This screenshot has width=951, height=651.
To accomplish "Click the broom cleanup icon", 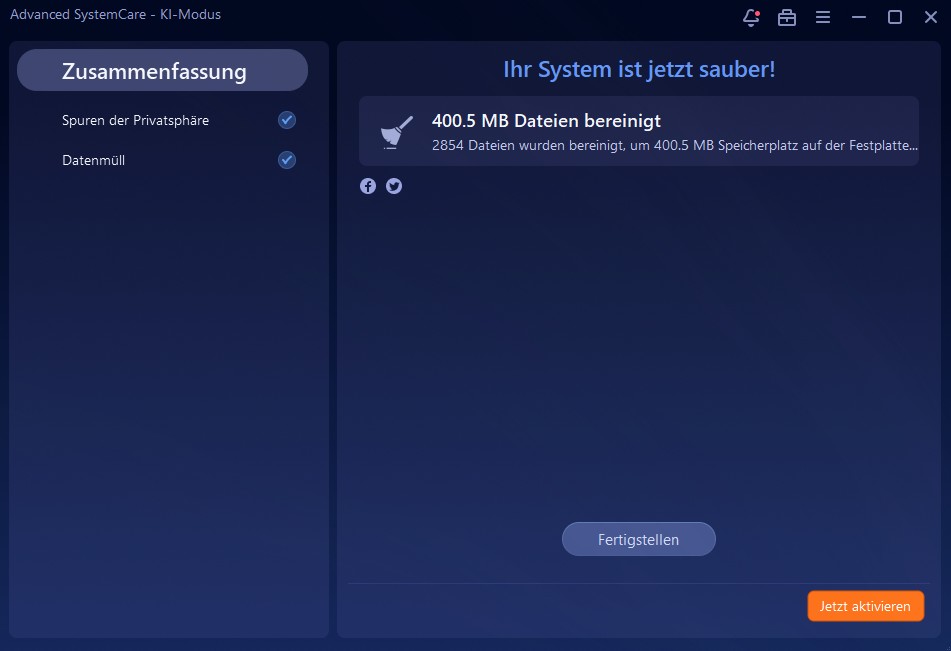I will click(396, 132).
